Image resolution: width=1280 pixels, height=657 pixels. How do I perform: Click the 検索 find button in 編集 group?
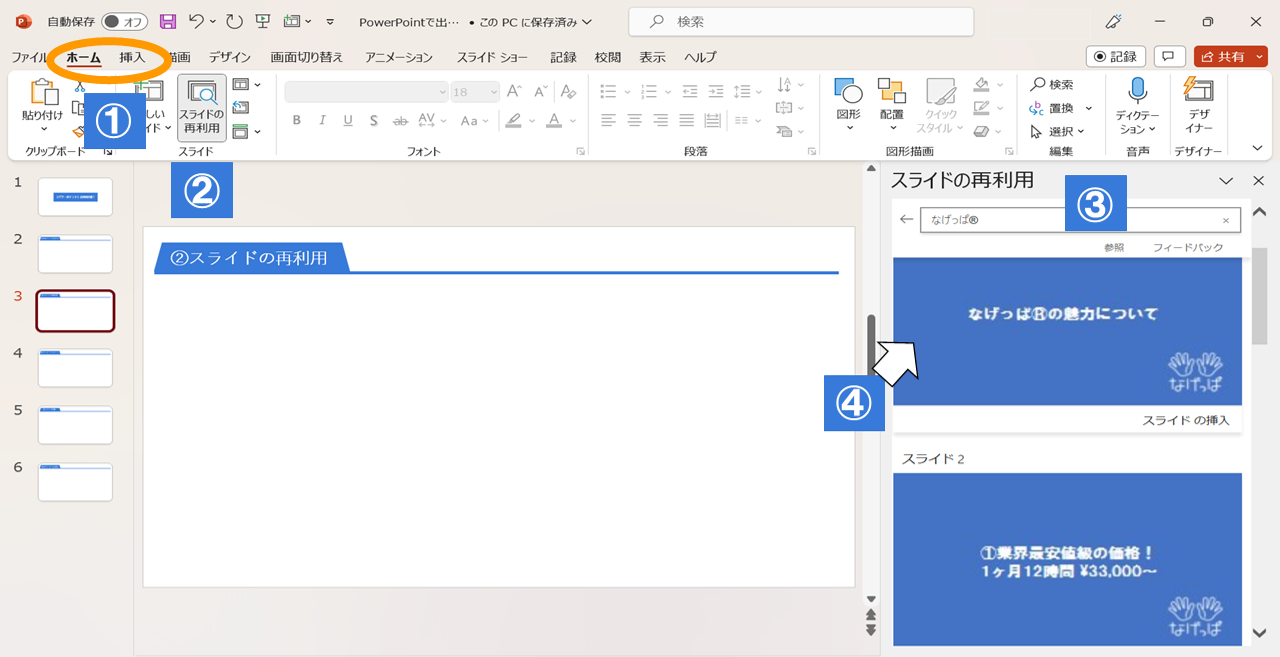1052,85
